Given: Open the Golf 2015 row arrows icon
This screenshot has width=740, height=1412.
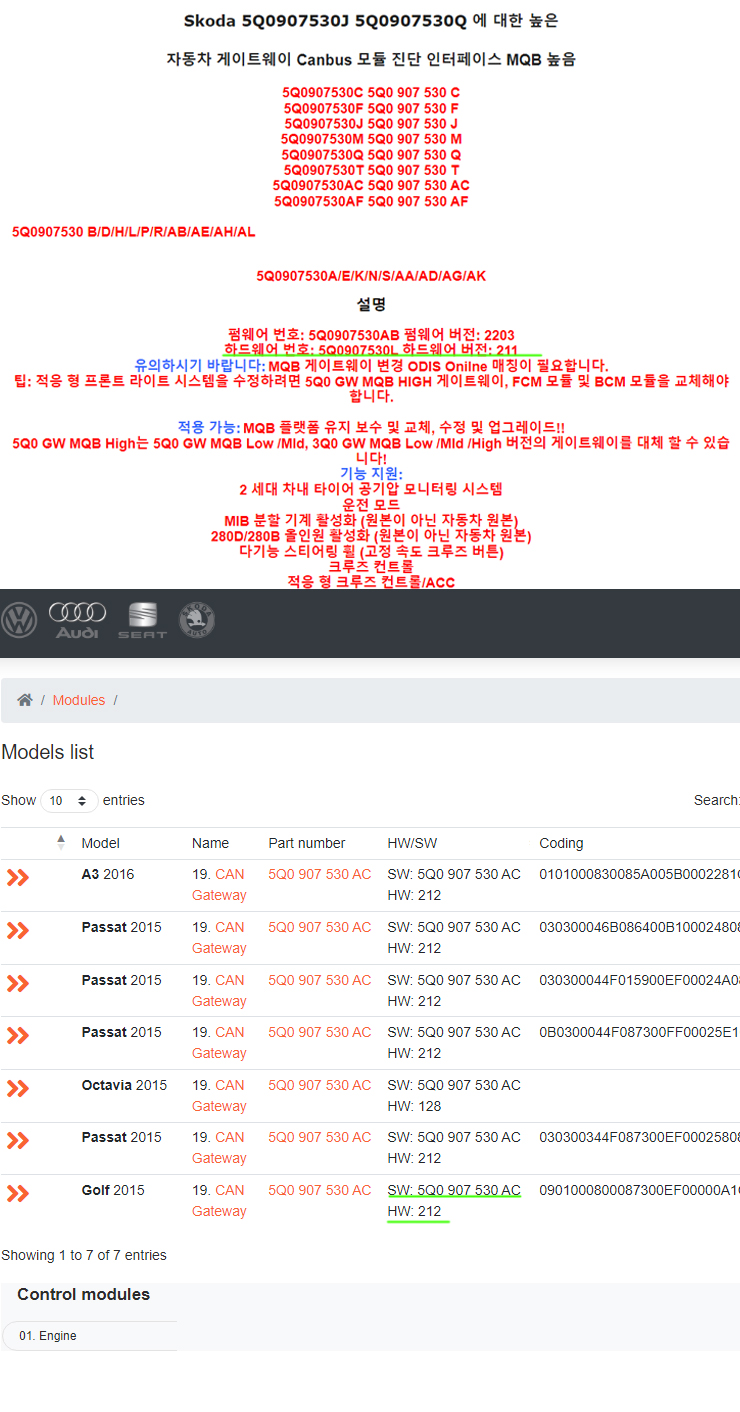Looking at the screenshot, I should [18, 1193].
